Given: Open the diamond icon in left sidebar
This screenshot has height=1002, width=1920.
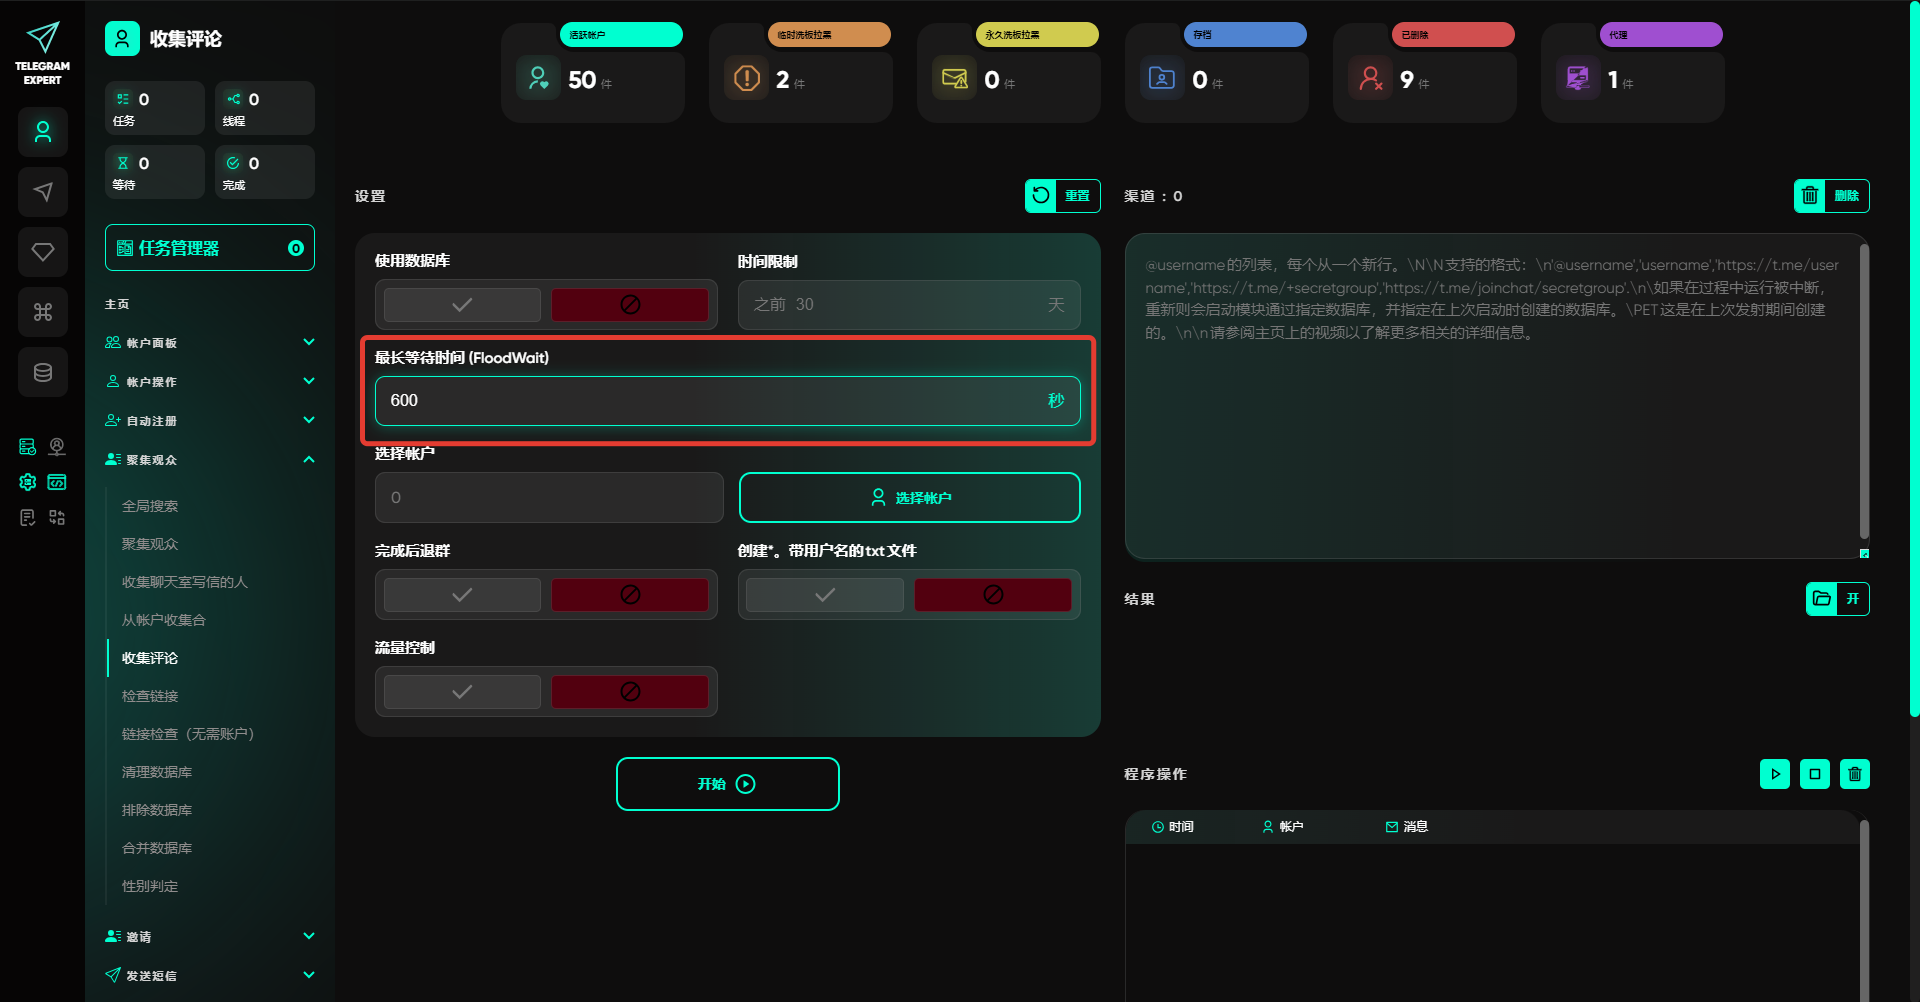Looking at the screenshot, I should (x=43, y=252).
